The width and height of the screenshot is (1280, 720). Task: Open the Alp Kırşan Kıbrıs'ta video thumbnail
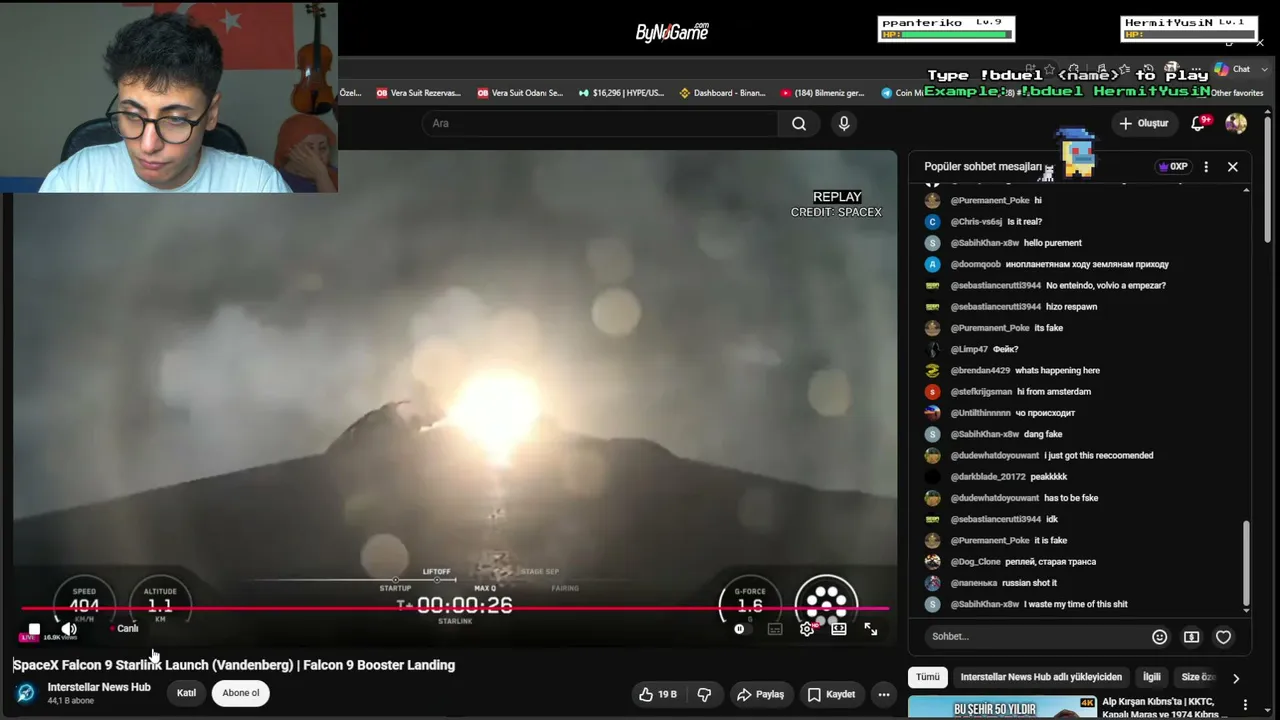point(1002,707)
